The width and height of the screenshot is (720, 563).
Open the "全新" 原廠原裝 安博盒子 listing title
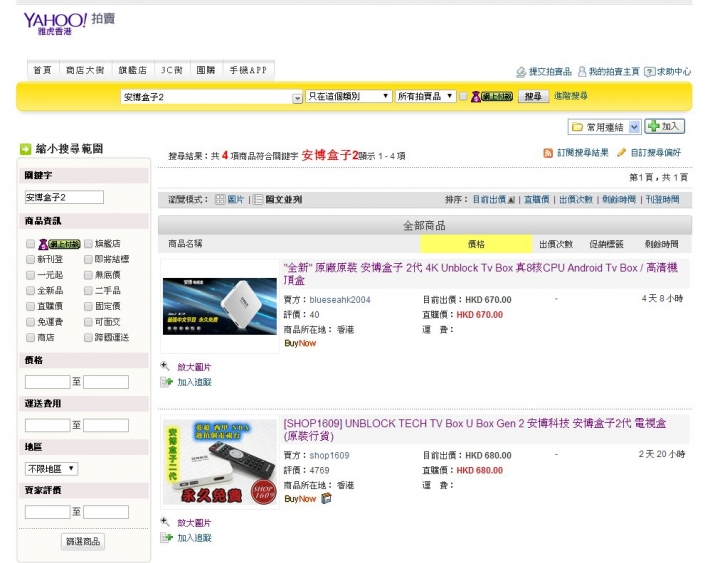point(480,274)
